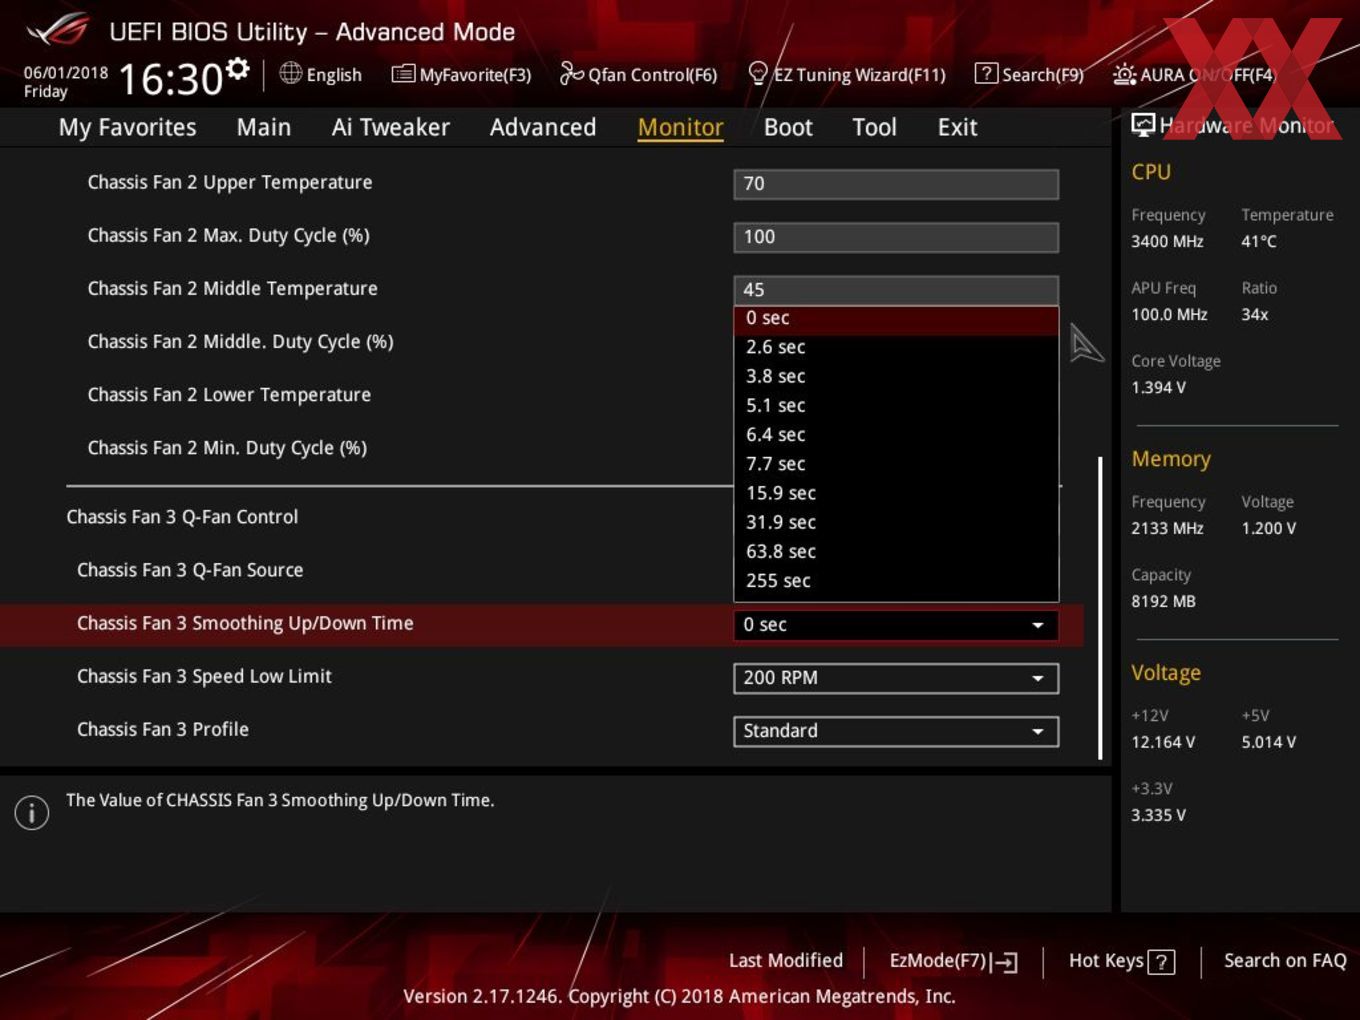Switch to EzMode(F7)

953,961
